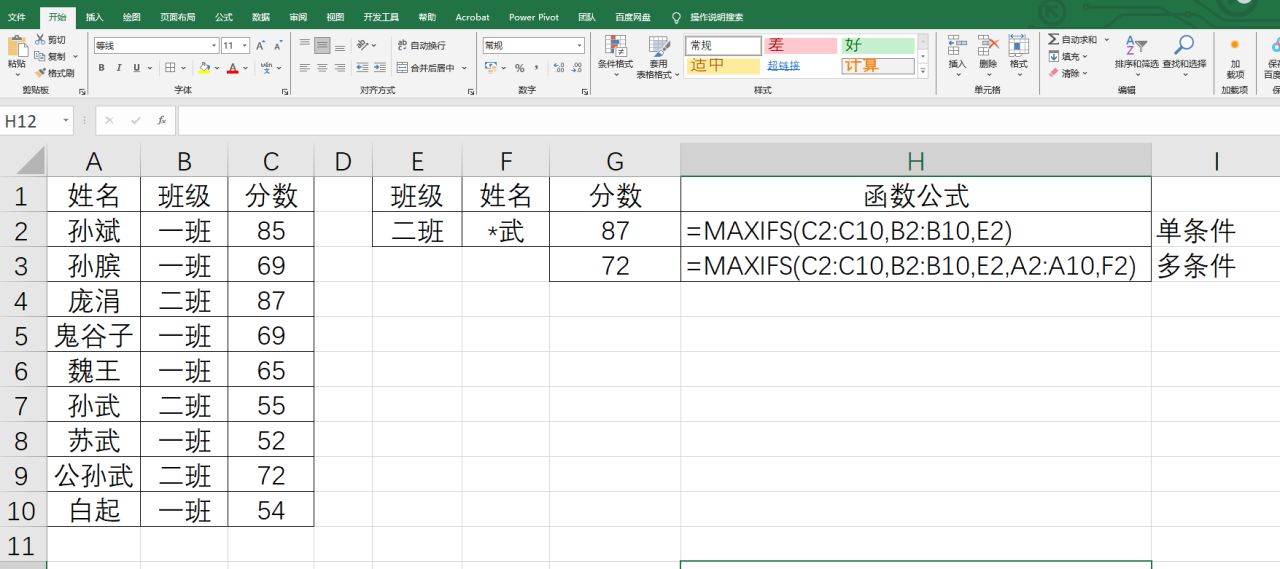
Task: Click the Borders grid icon
Action: click(x=170, y=68)
